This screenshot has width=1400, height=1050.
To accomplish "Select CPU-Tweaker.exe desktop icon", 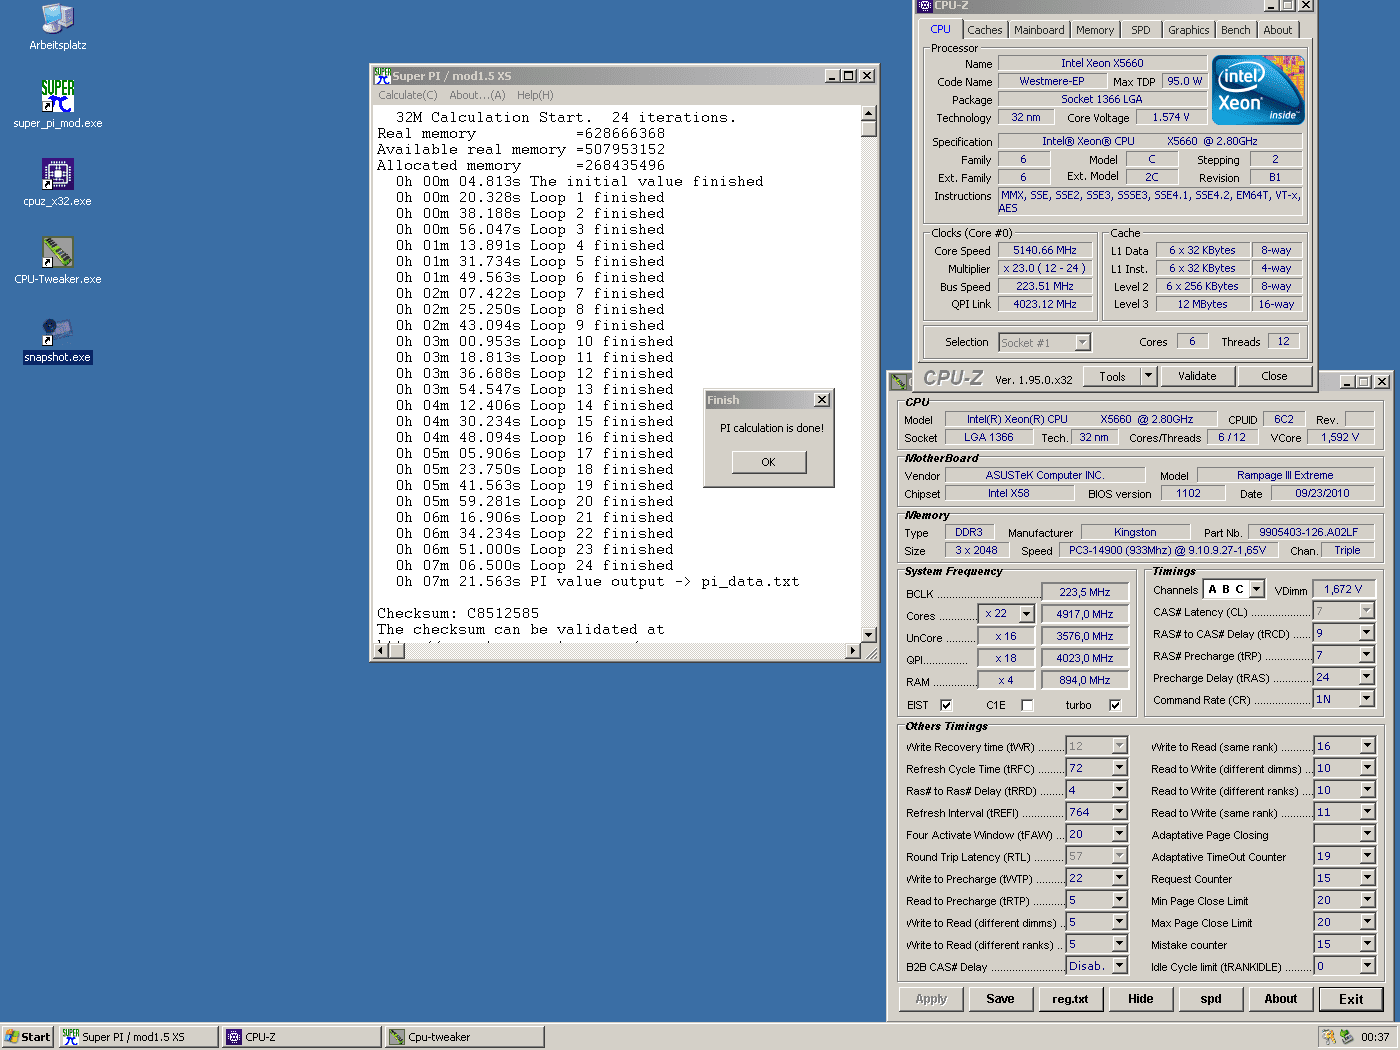I will (57, 260).
